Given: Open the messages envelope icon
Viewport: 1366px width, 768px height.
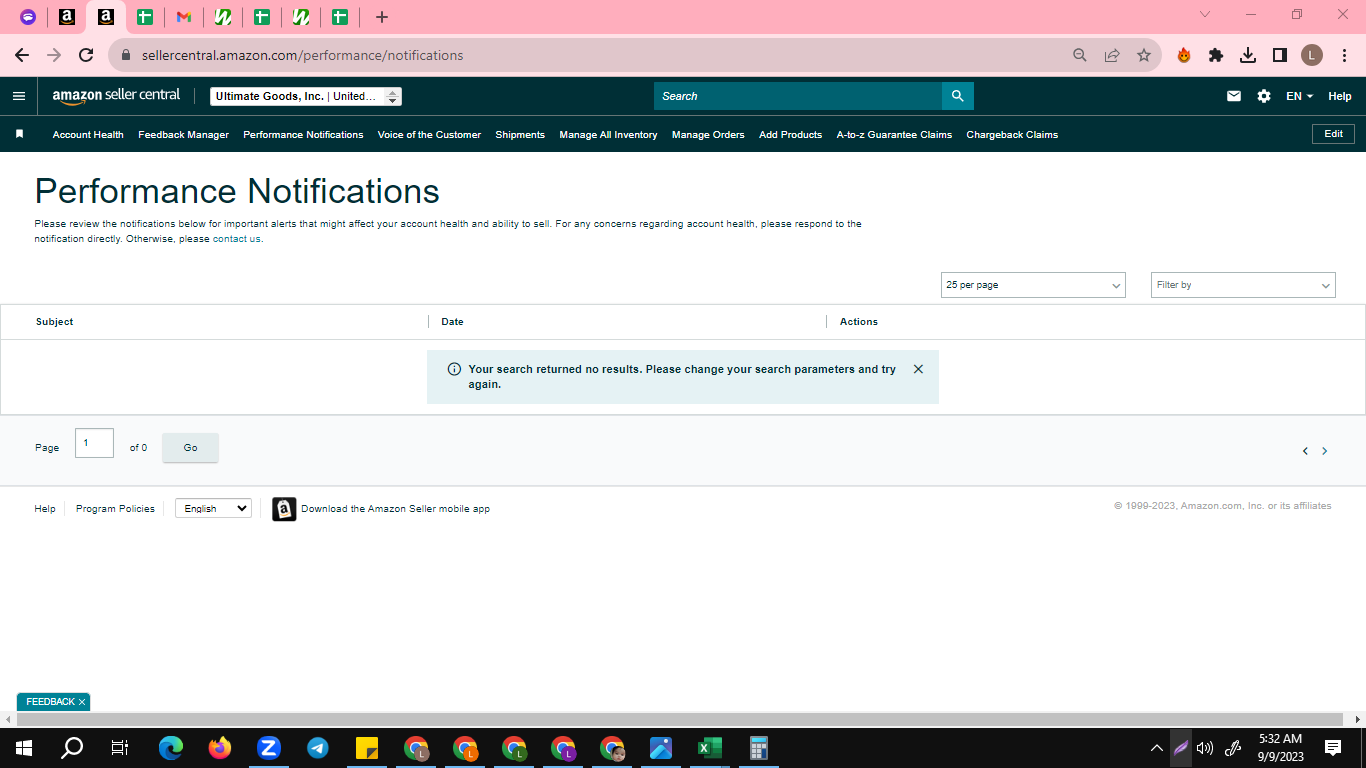Looking at the screenshot, I should [1234, 96].
